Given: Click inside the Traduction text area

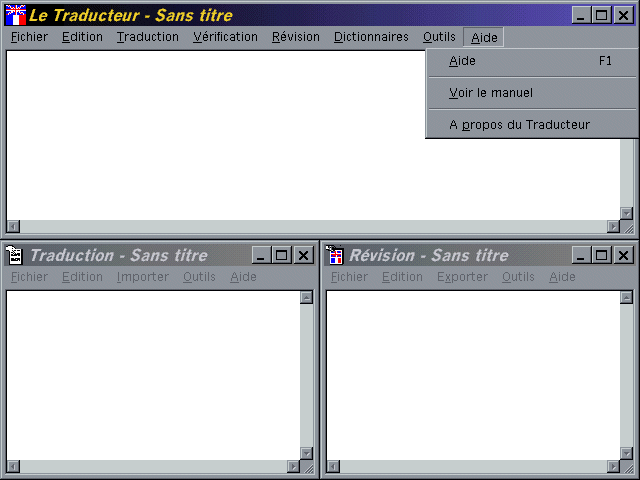Looking at the screenshot, I should point(153,376).
